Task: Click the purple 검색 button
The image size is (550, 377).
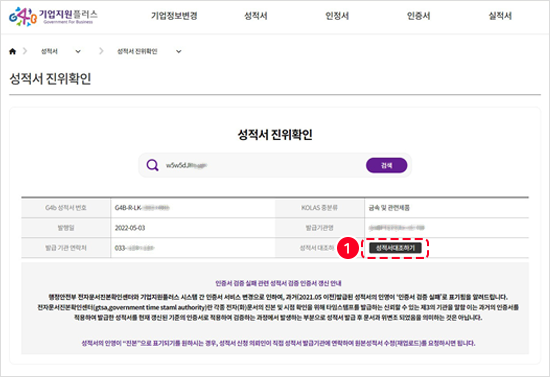Action: pos(387,165)
